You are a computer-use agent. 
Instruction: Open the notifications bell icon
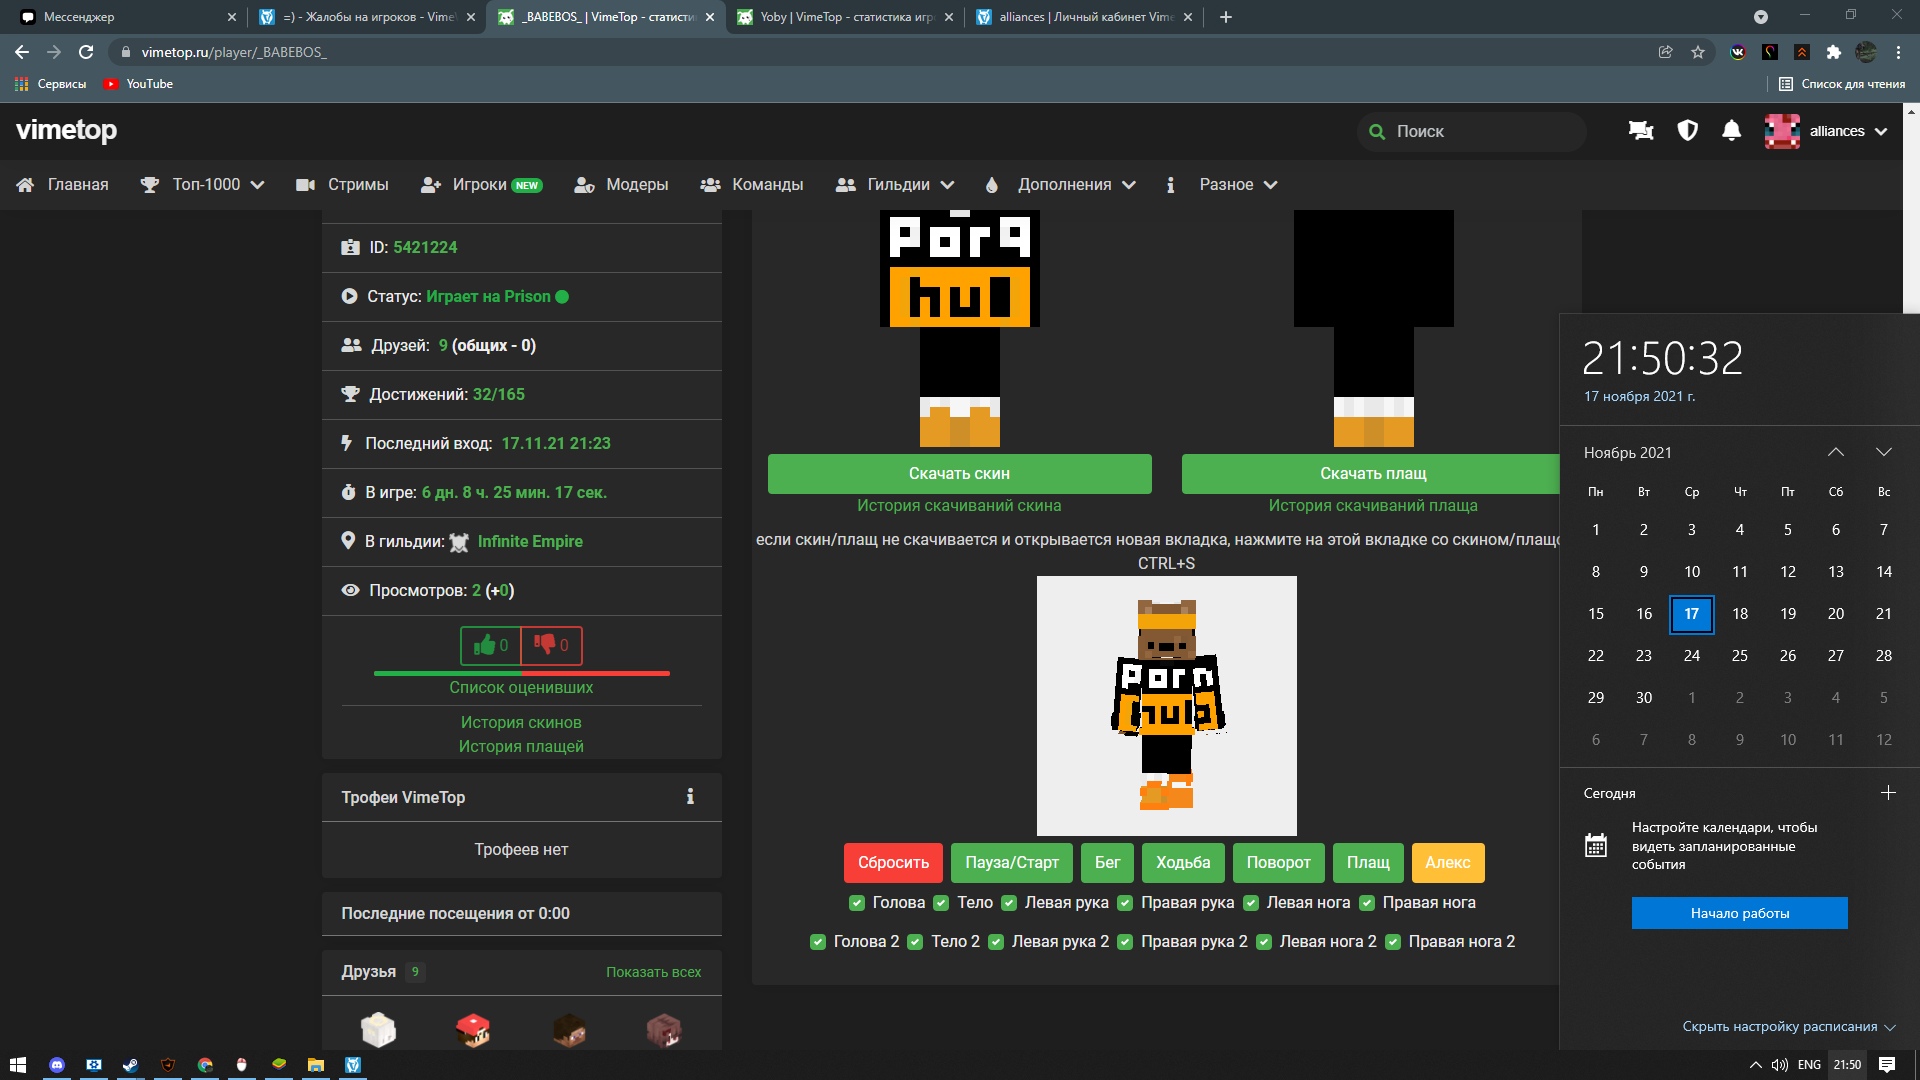point(1731,131)
